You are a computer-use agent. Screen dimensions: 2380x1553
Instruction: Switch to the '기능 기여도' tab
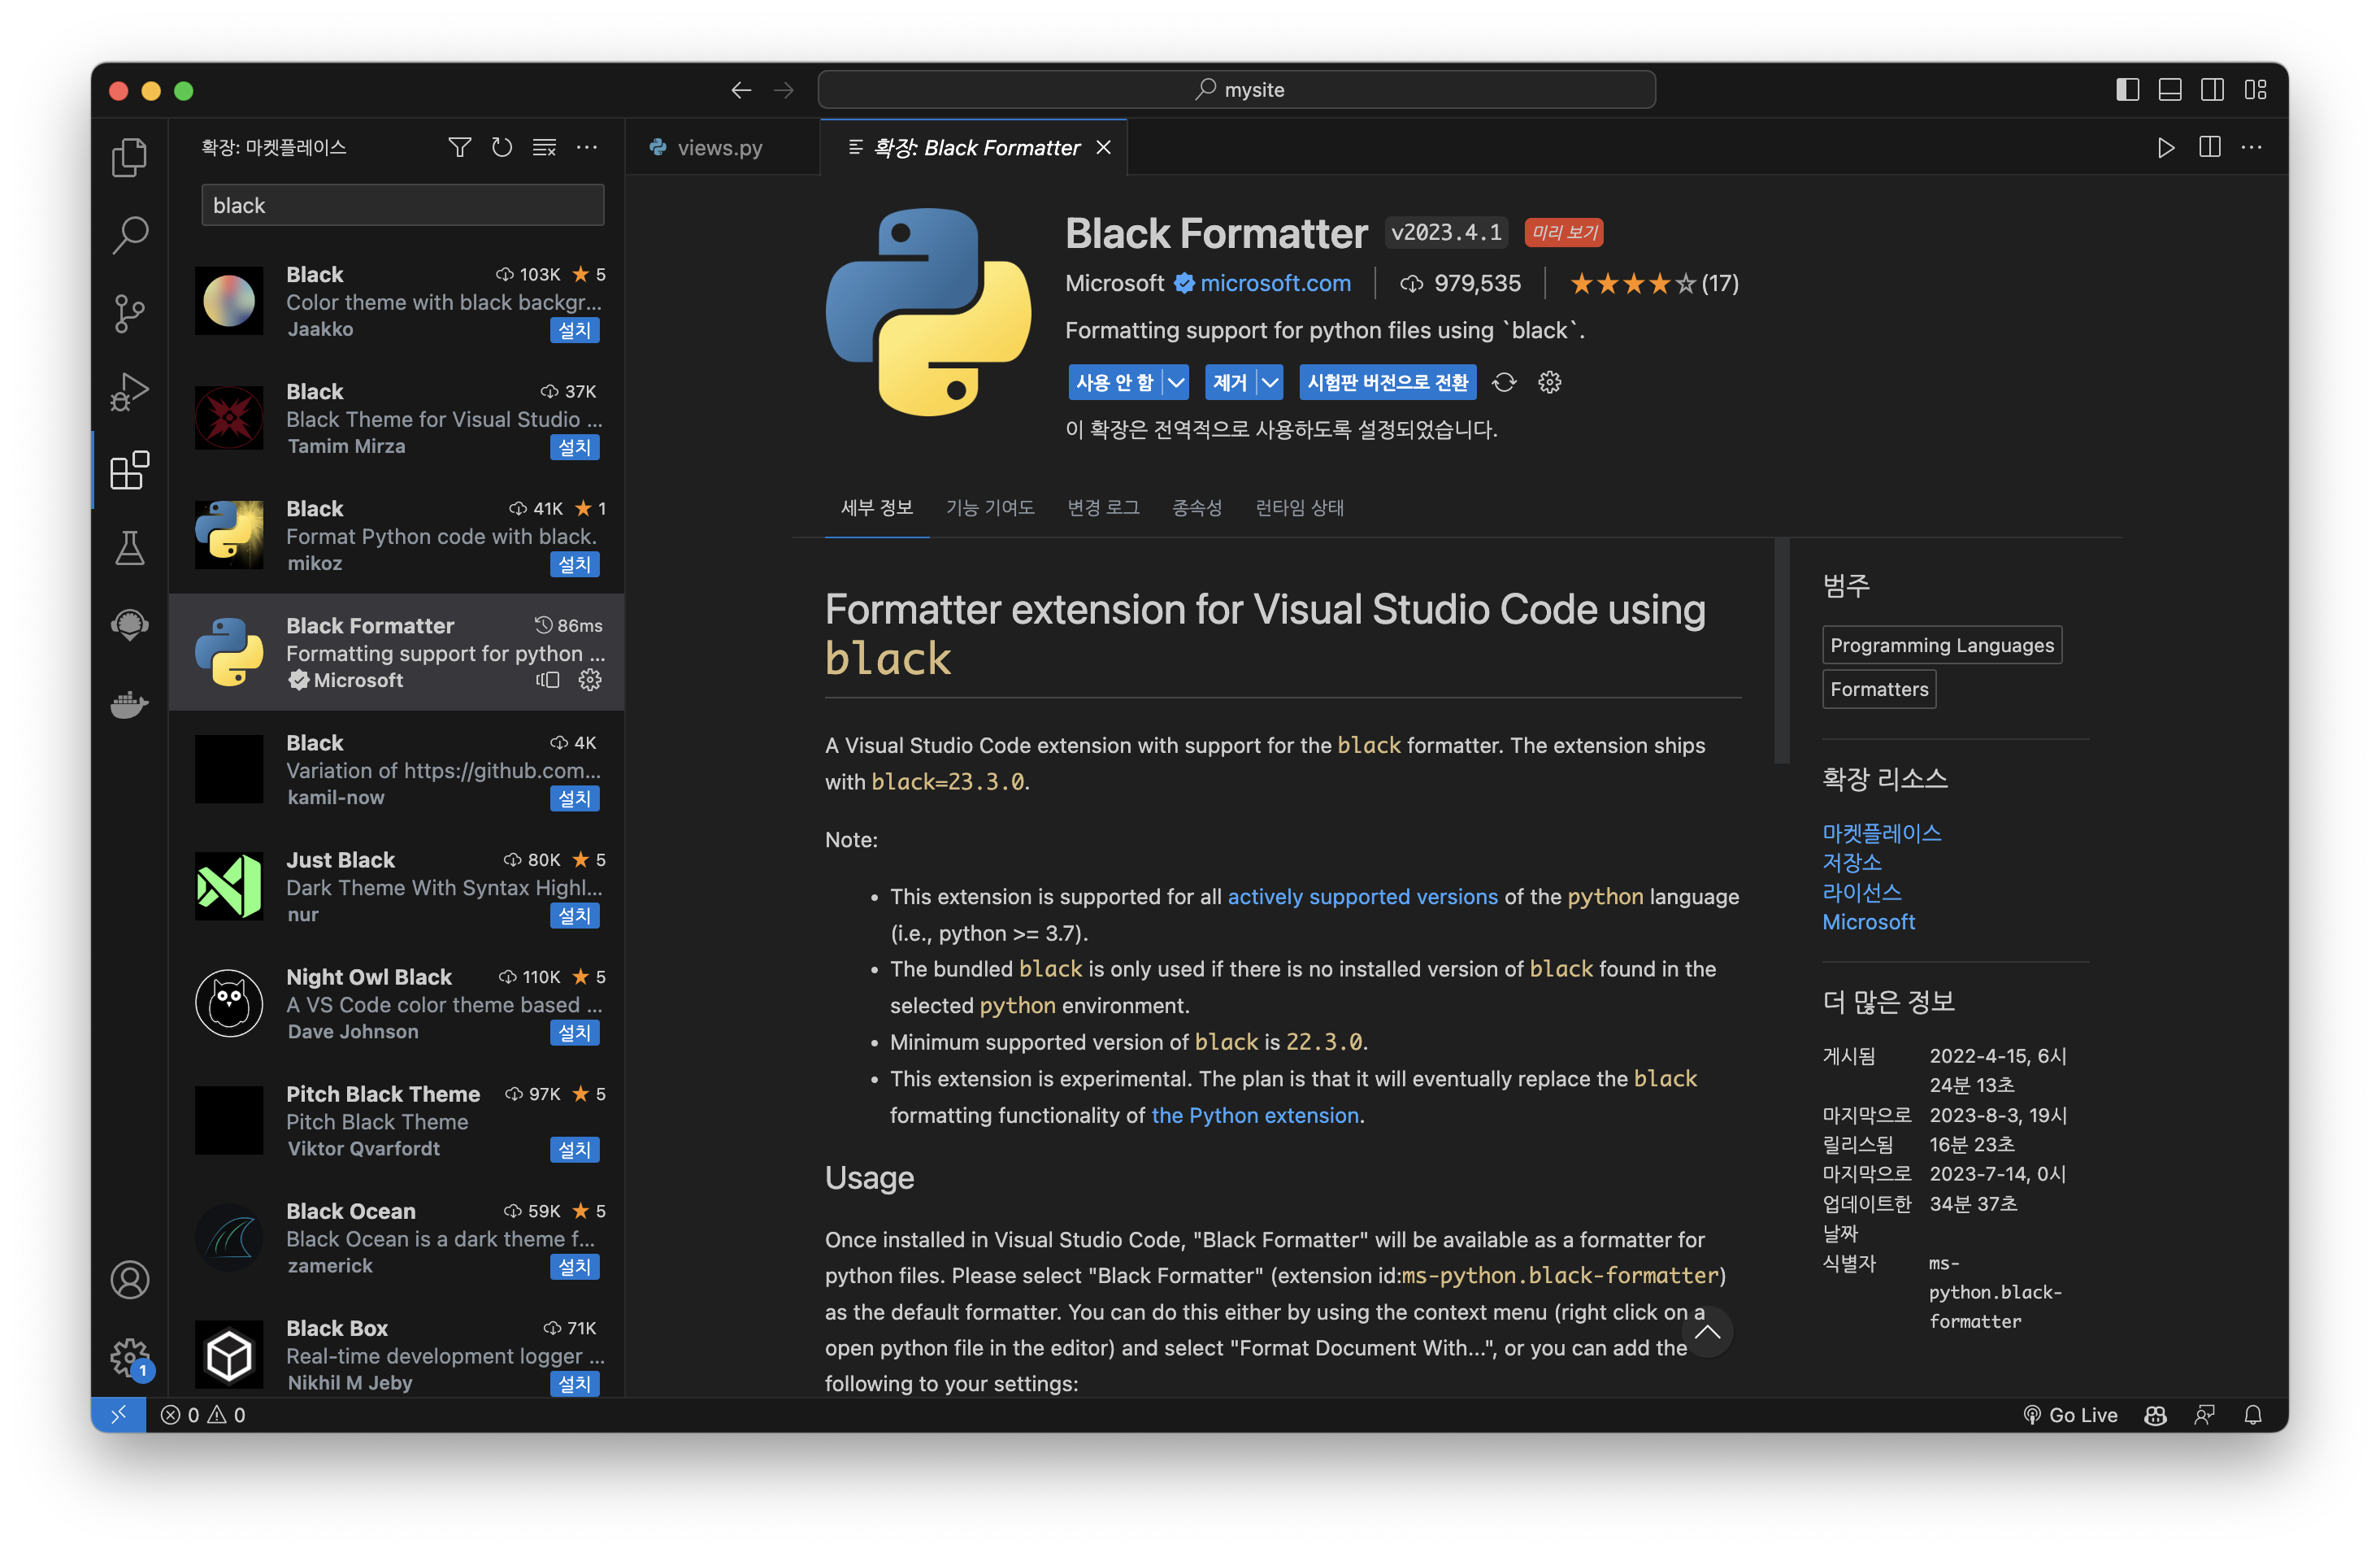[985, 507]
